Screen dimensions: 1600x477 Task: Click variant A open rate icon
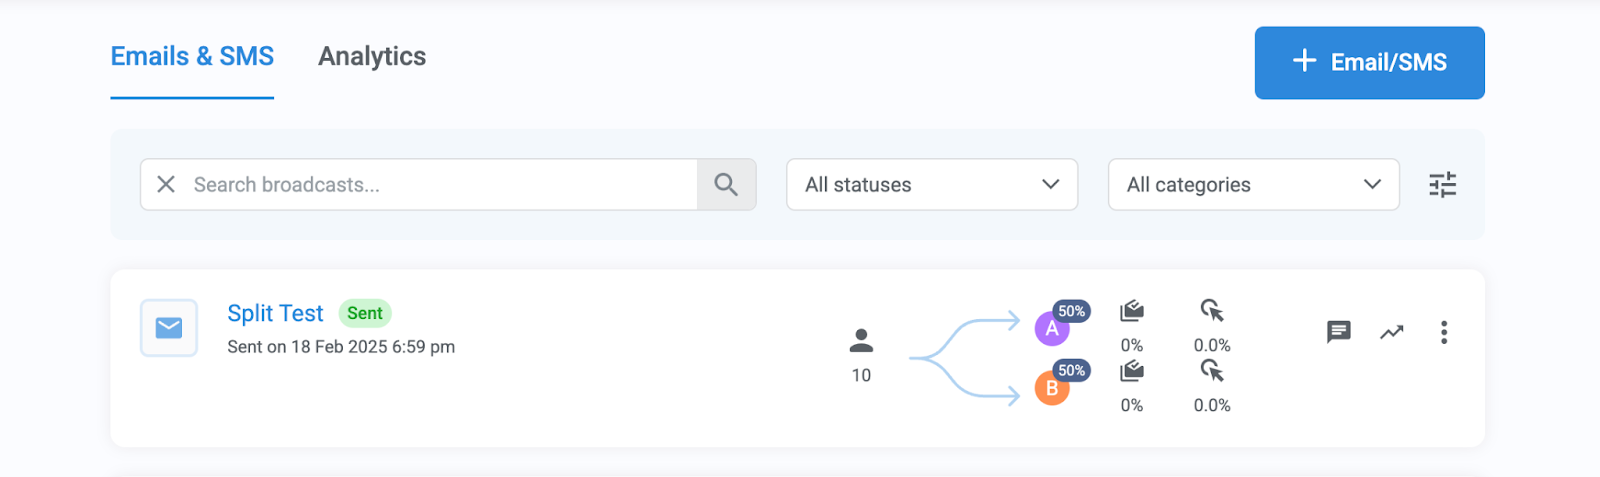(1132, 311)
